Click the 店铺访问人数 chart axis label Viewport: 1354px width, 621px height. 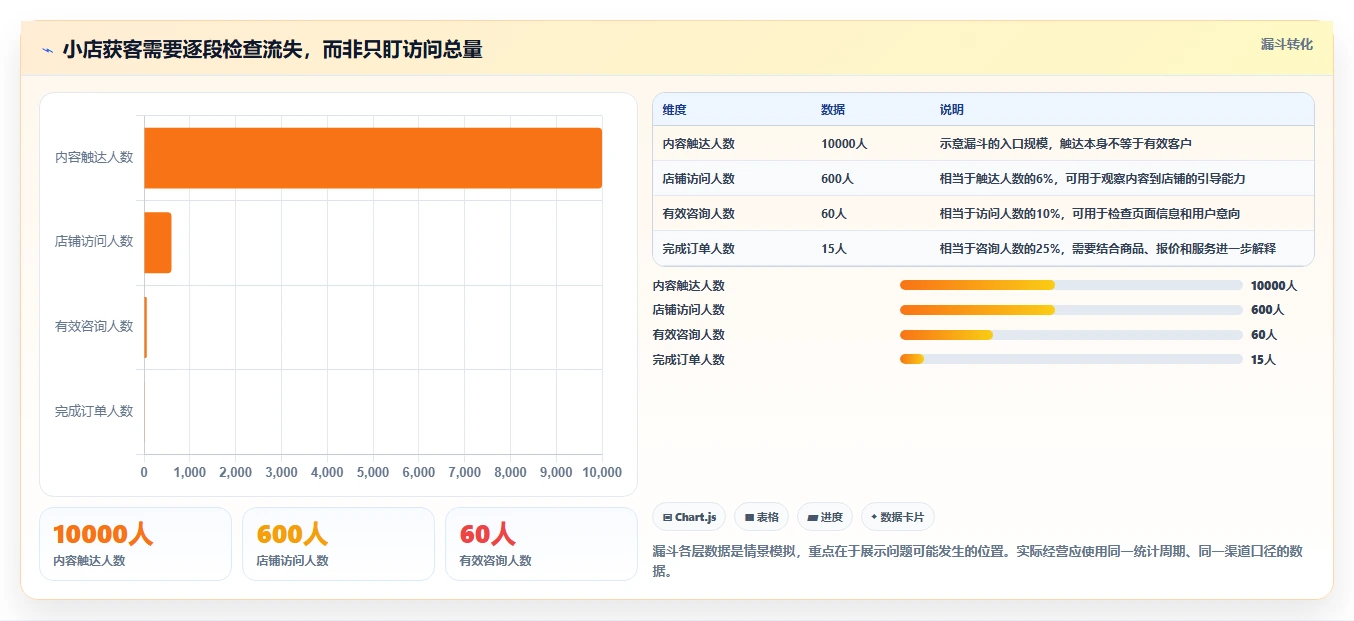[94, 241]
